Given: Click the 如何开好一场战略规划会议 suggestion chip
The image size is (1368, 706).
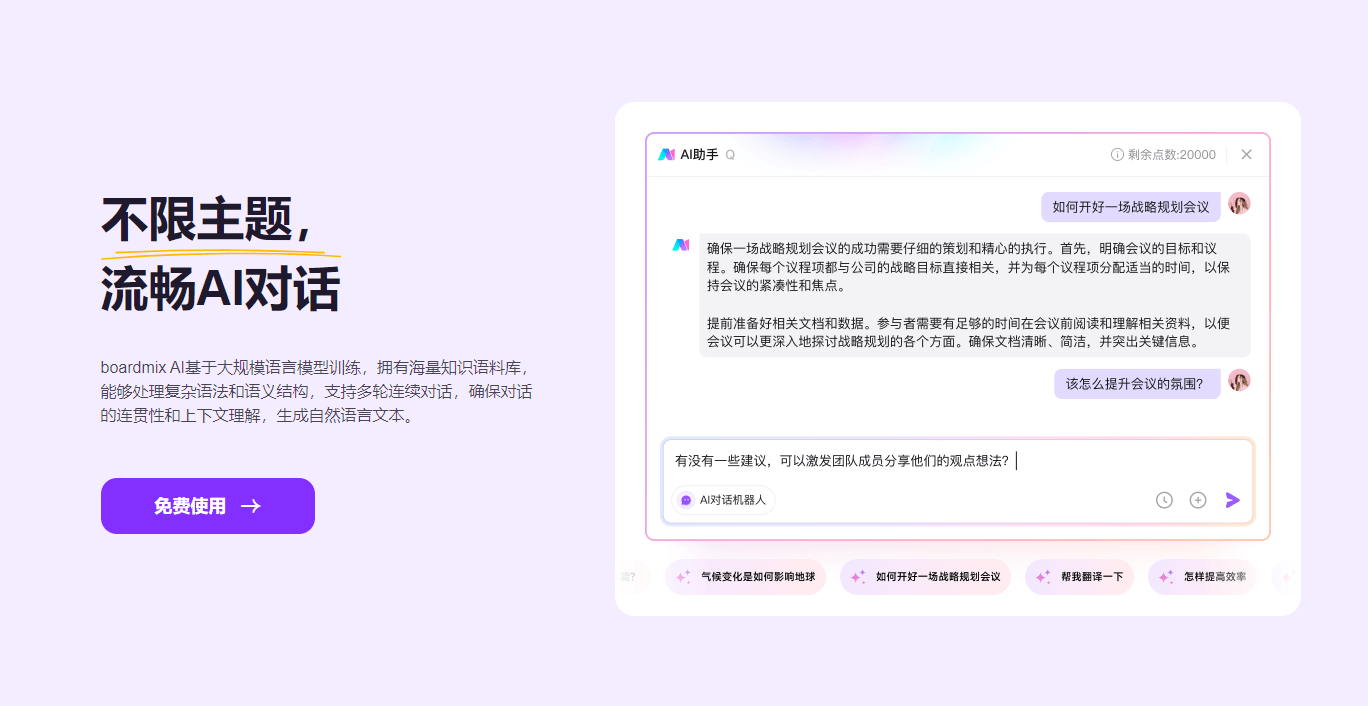Looking at the screenshot, I should 925,577.
